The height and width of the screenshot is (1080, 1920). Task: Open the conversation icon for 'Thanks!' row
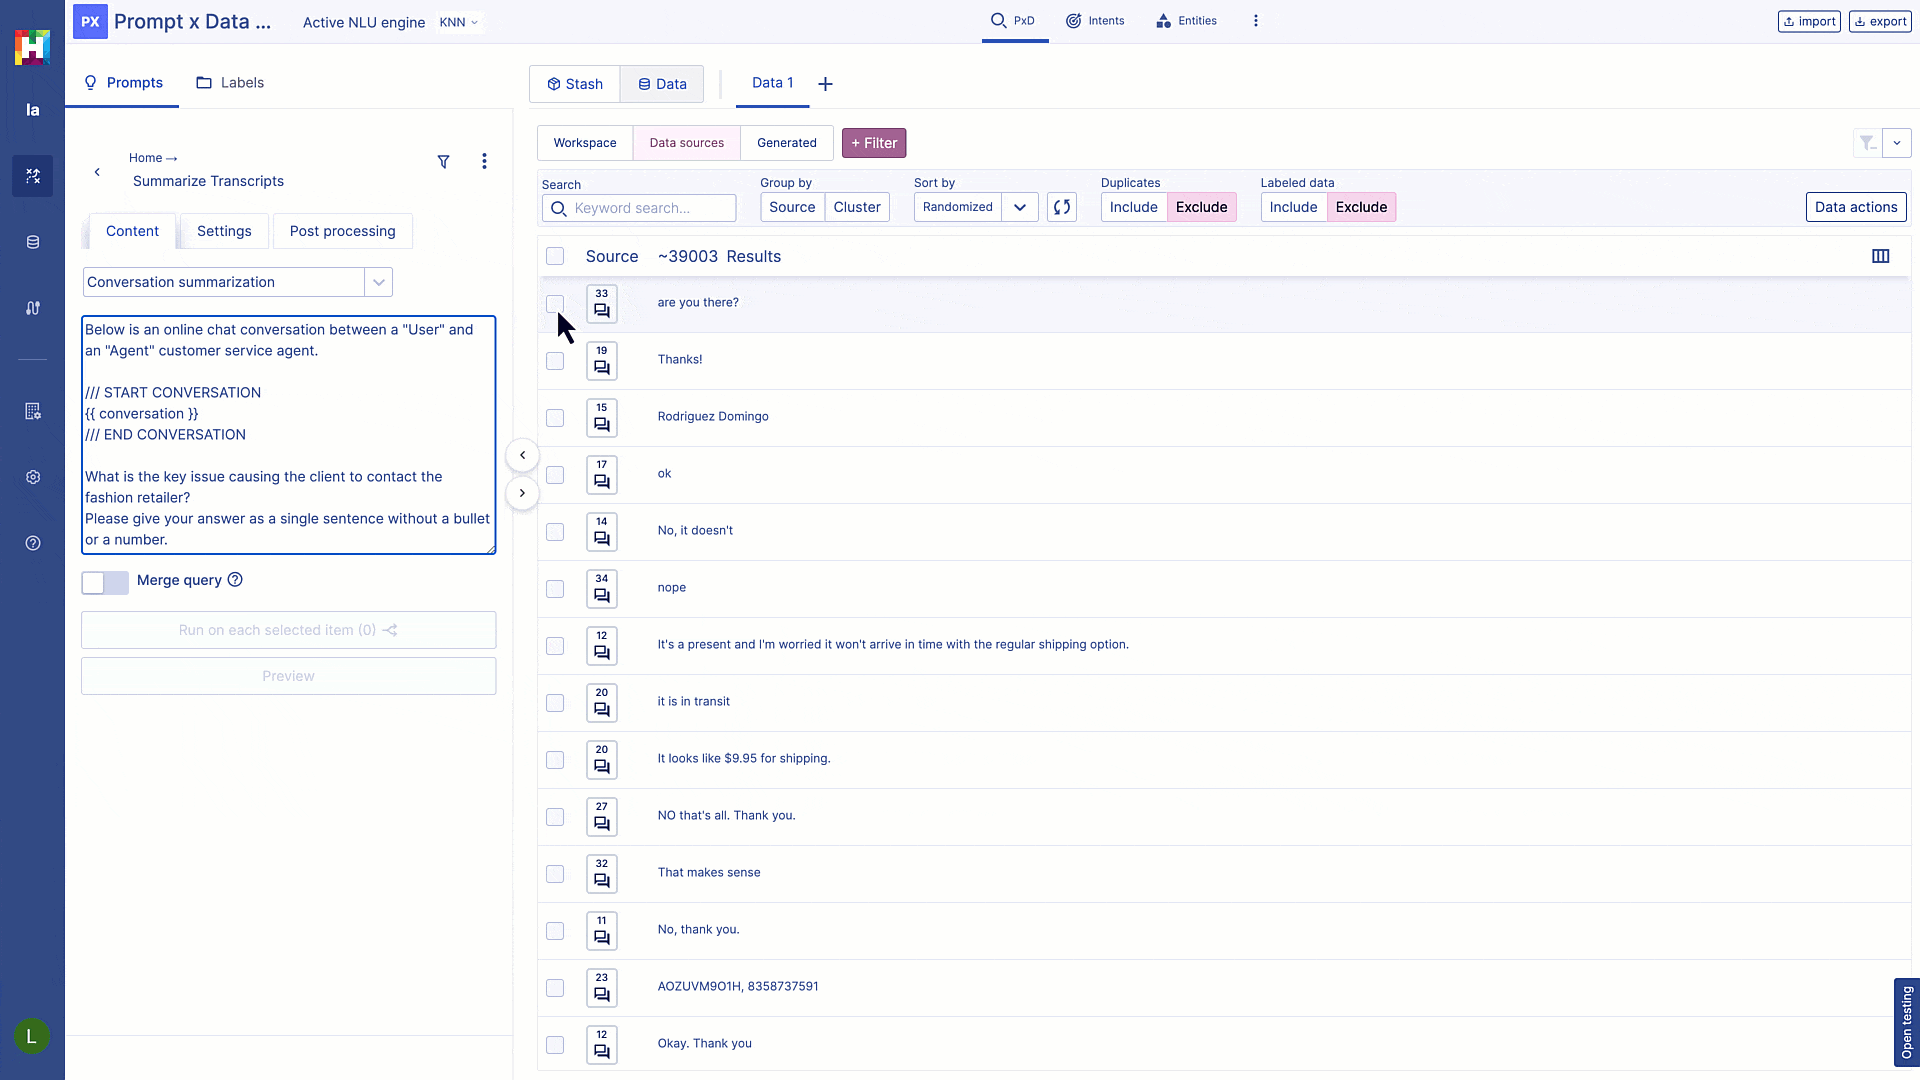click(601, 361)
